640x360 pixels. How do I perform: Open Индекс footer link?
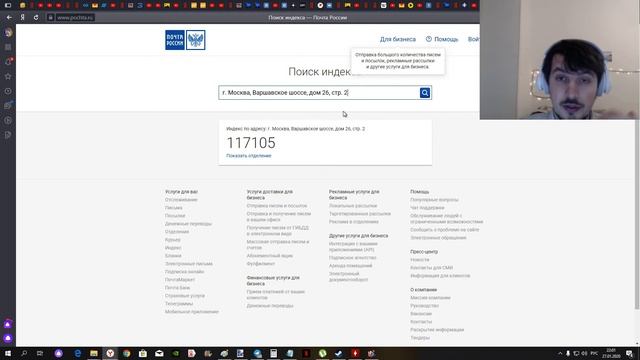coord(173,248)
